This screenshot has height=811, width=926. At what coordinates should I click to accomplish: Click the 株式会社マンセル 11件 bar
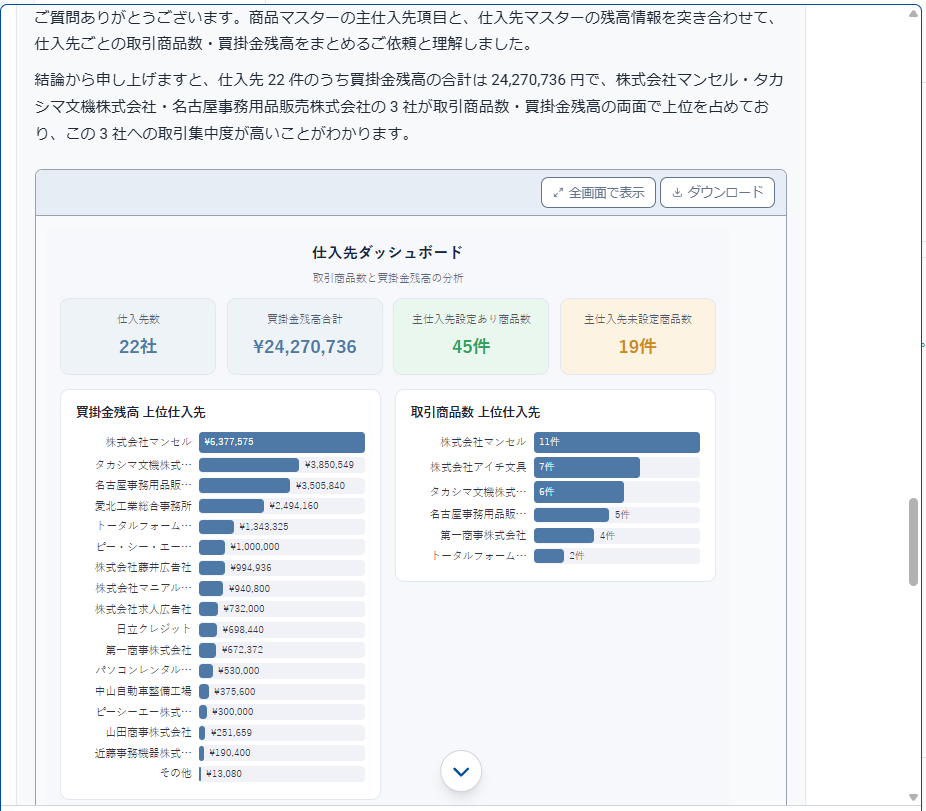[617, 442]
